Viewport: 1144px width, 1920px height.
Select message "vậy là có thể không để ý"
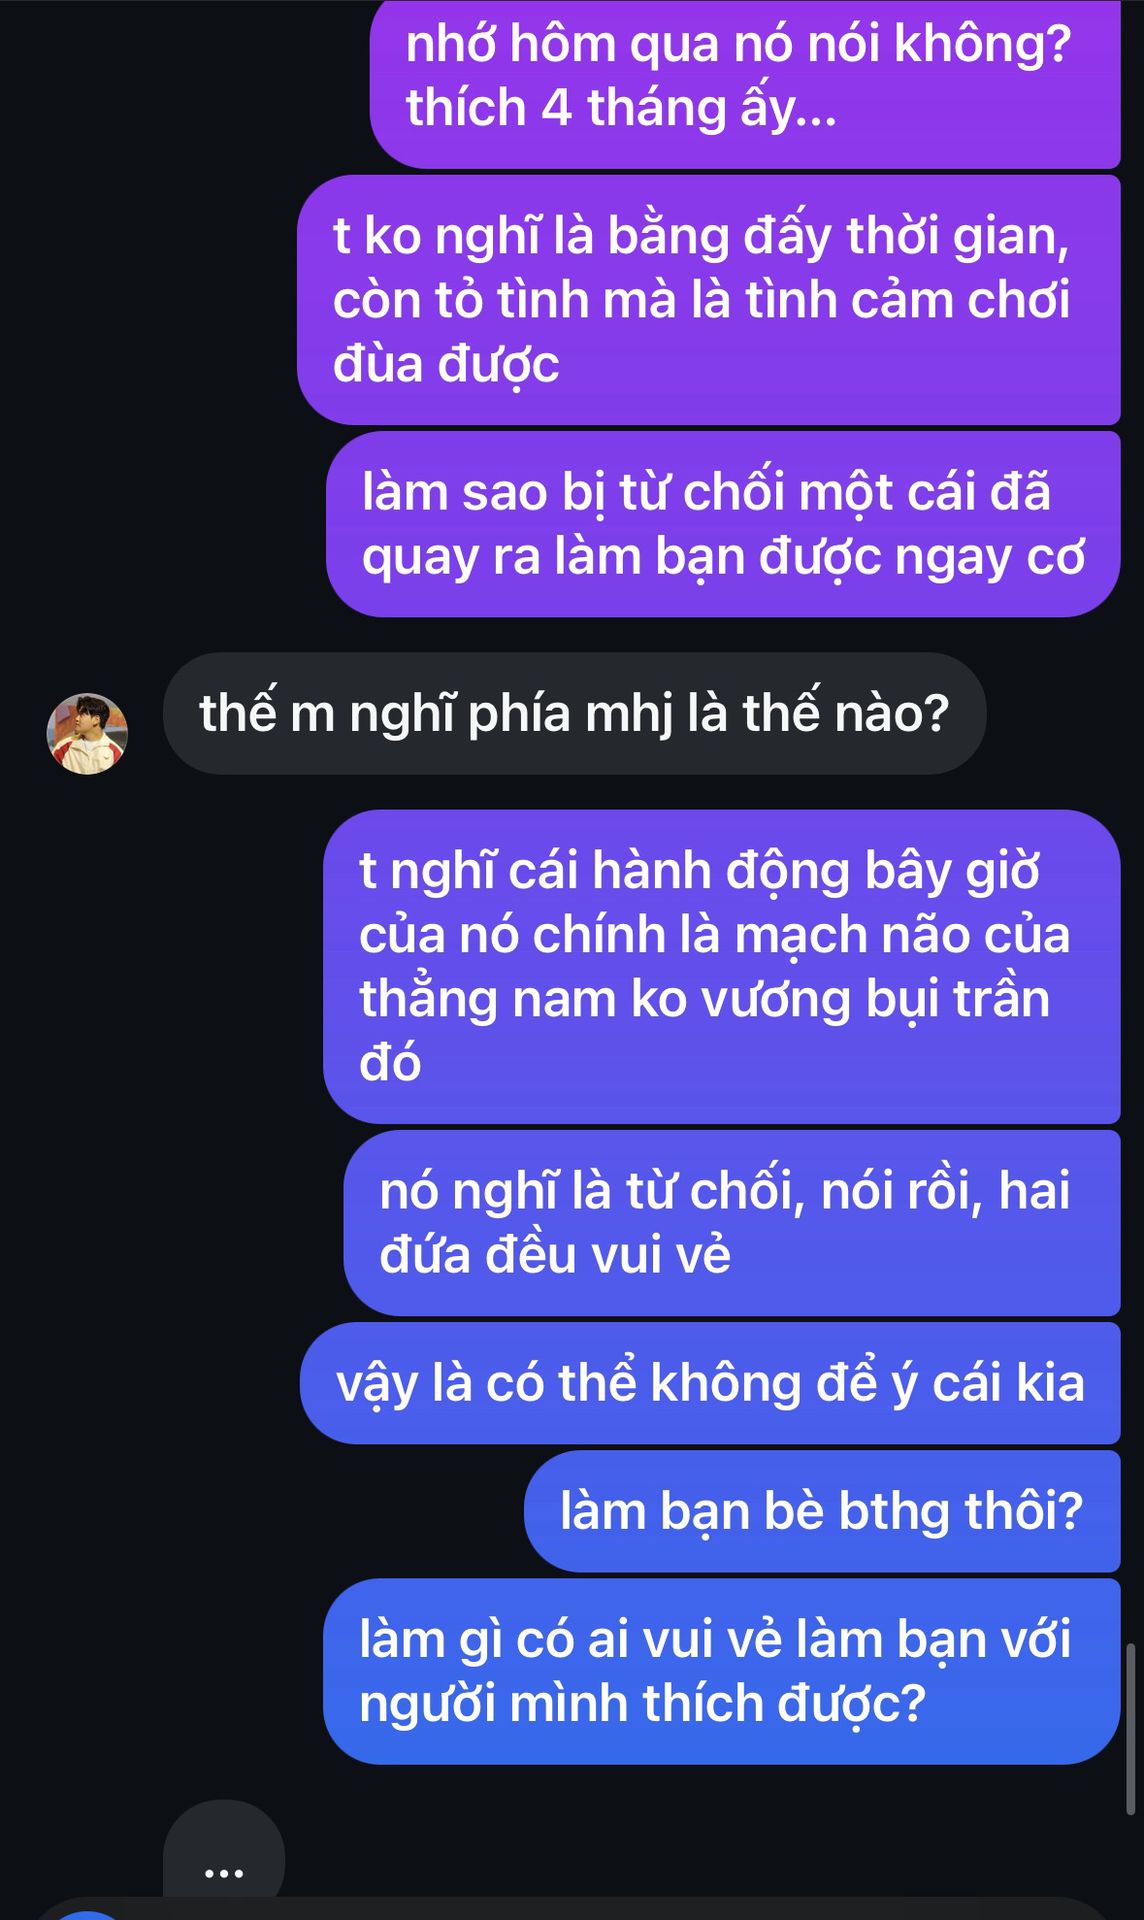[710, 1383]
